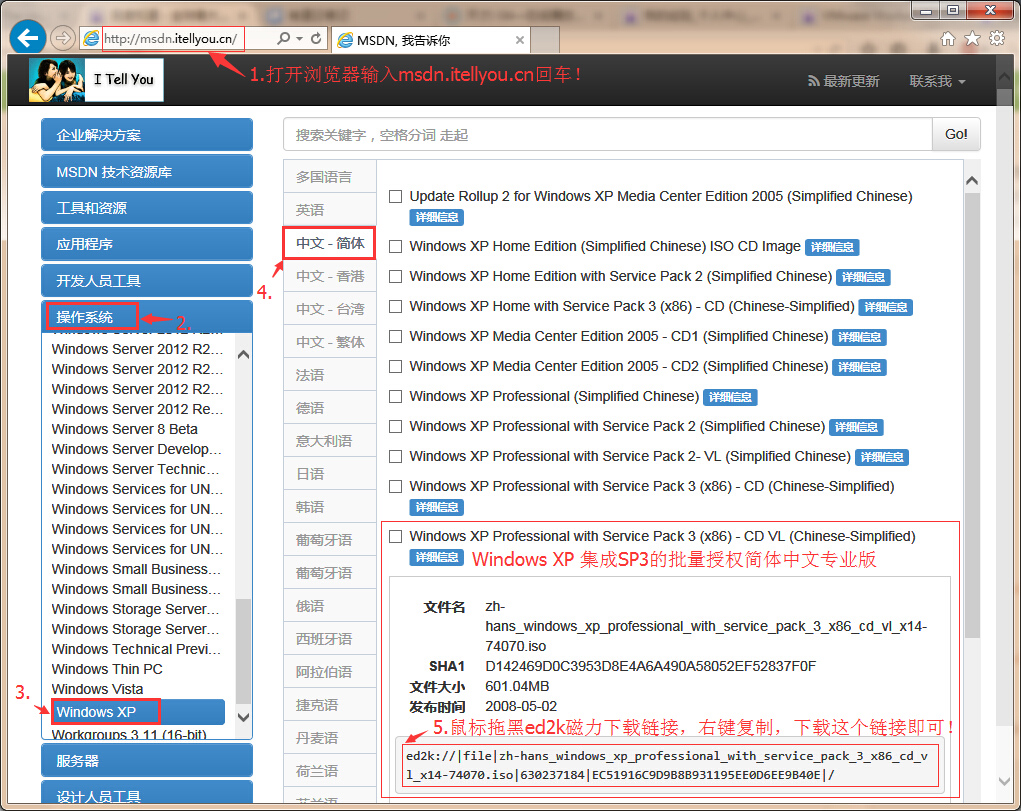
Task: Check Update Rollup 2 for Media Center checkbox
Action: (395, 197)
